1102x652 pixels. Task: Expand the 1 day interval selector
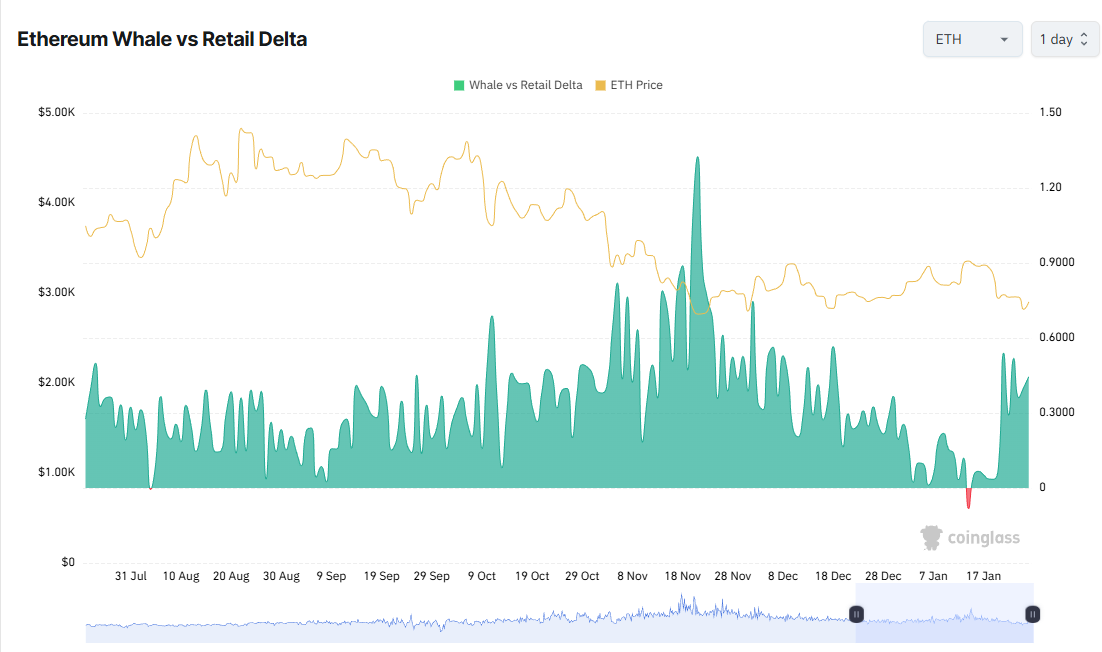coord(1063,38)
